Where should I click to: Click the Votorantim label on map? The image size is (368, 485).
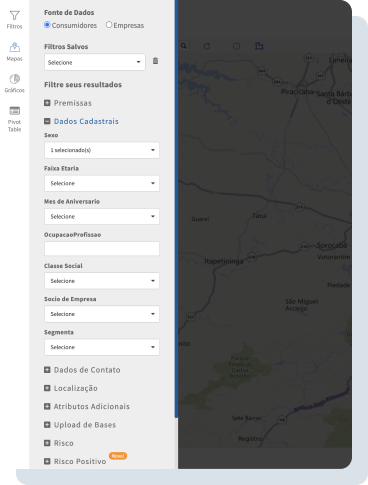(334, 257)
